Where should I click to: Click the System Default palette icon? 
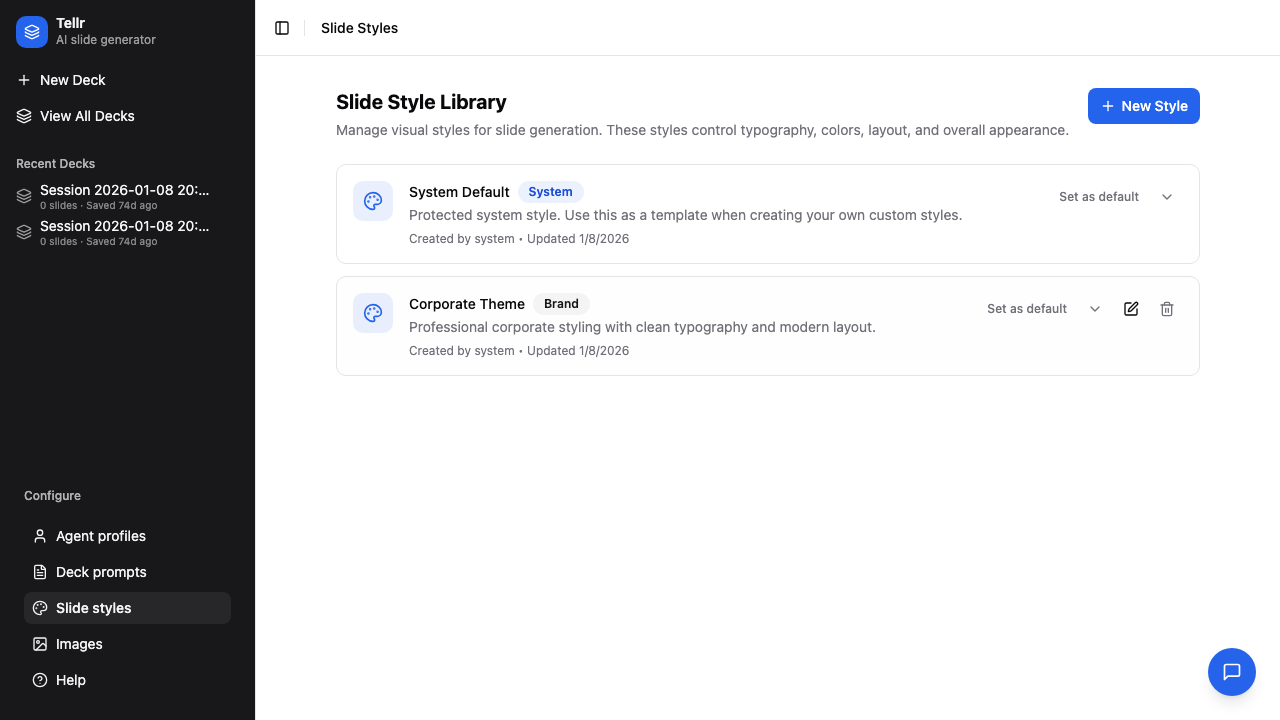point(373,201)
